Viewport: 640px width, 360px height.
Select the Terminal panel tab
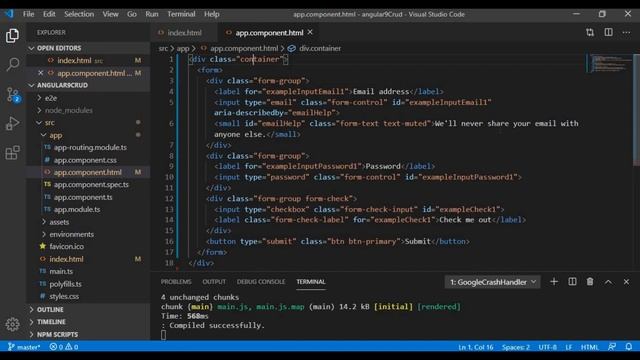(311, 282)
